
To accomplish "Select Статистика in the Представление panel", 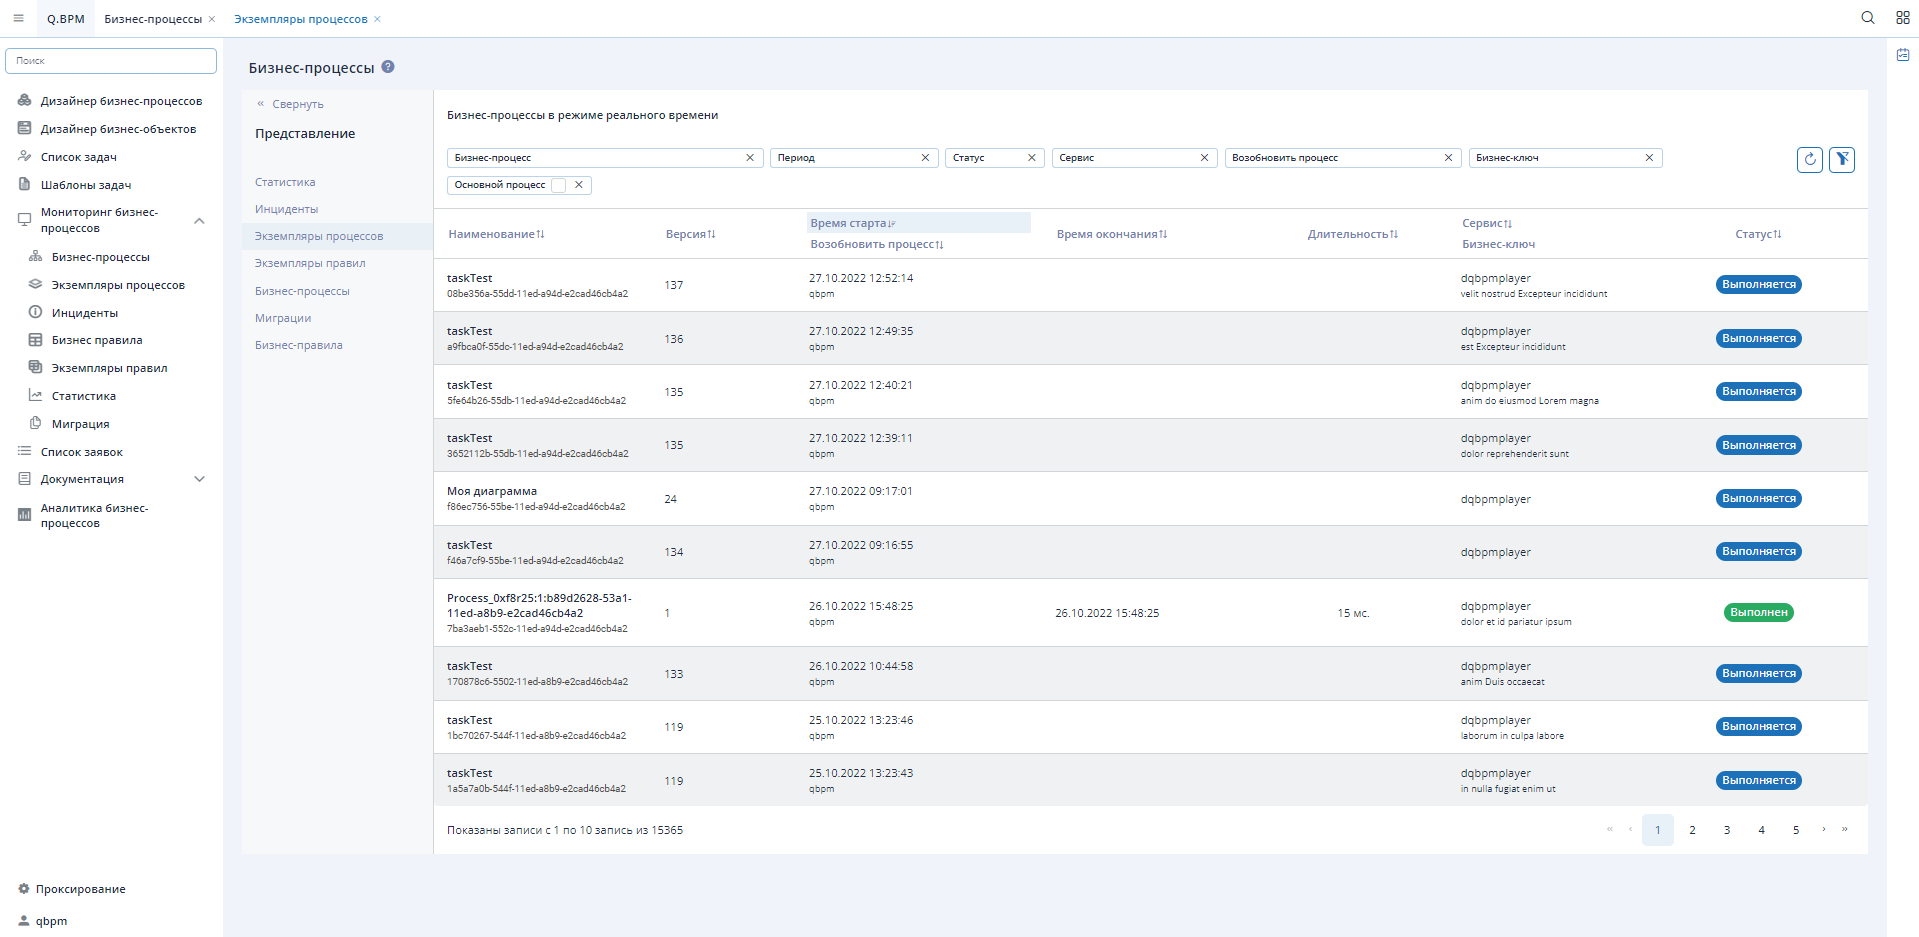I will point(285,182).
